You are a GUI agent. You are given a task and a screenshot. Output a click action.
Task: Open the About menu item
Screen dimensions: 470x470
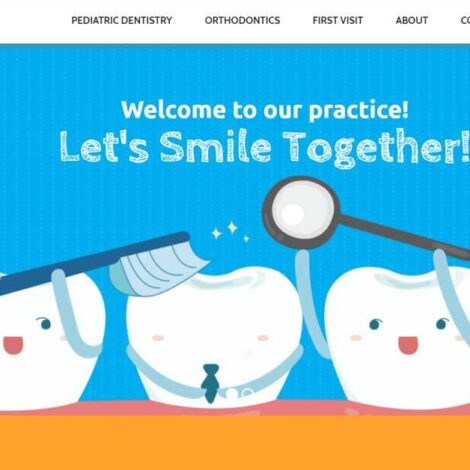point(412,20)
